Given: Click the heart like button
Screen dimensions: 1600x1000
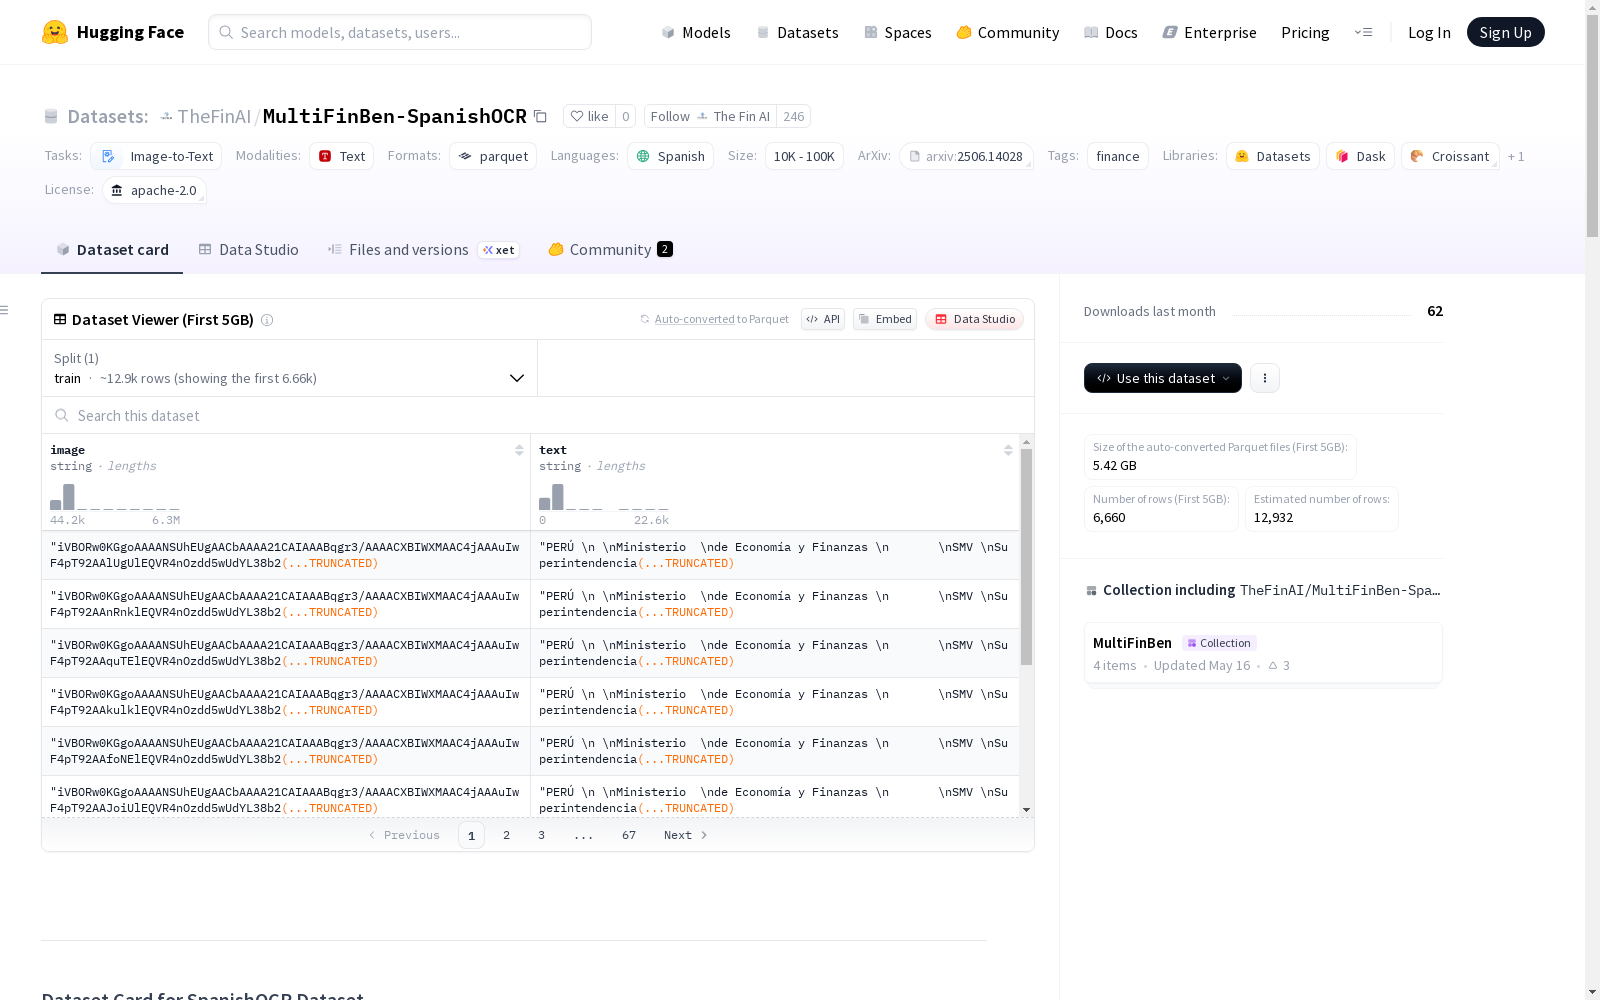Looking at the screenshot, I should [589, 116].
